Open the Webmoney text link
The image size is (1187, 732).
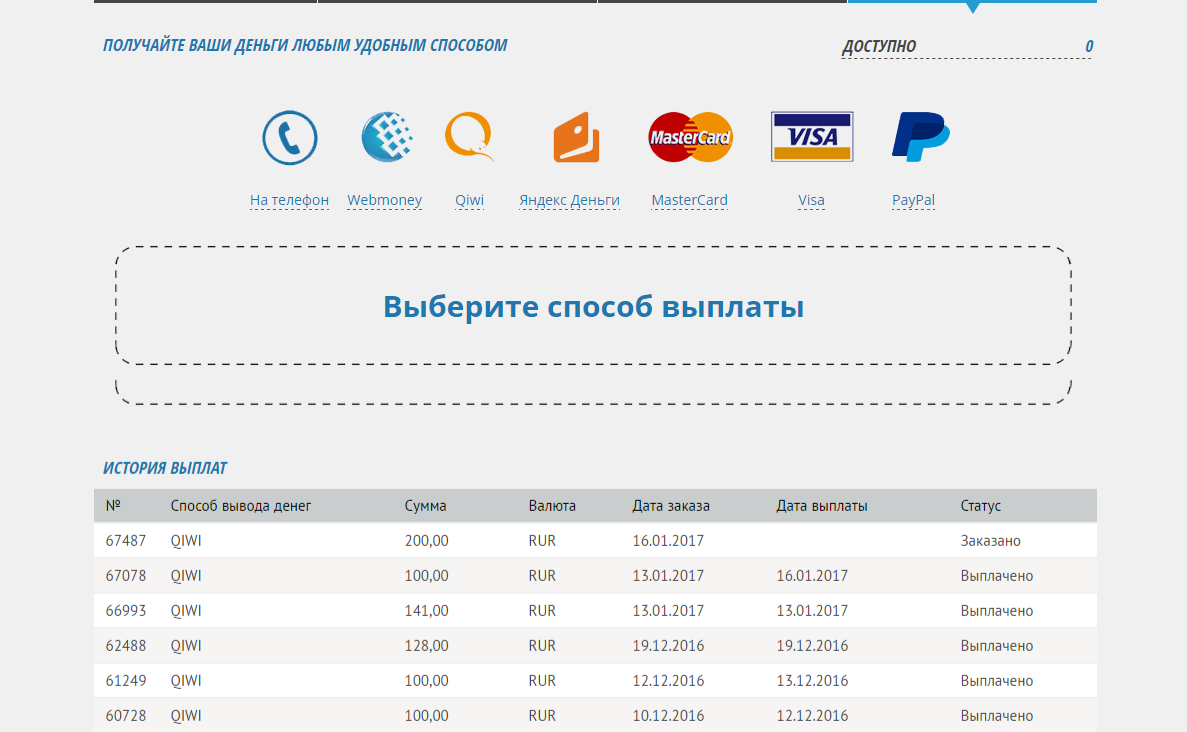click(x=385, y=200)
